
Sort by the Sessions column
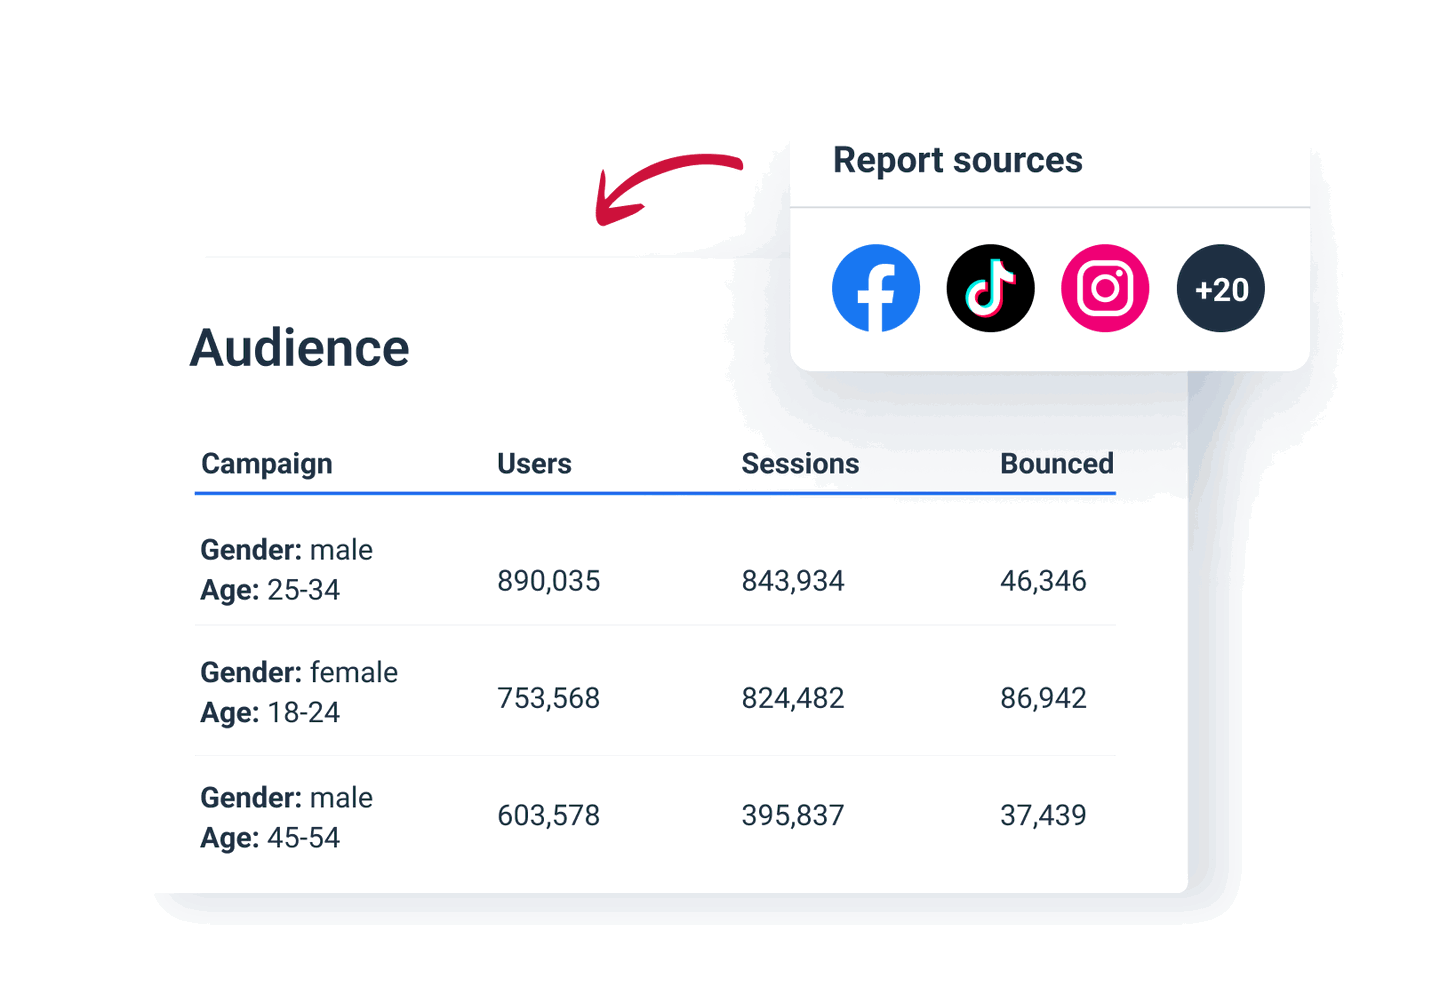tap(800, 463)
